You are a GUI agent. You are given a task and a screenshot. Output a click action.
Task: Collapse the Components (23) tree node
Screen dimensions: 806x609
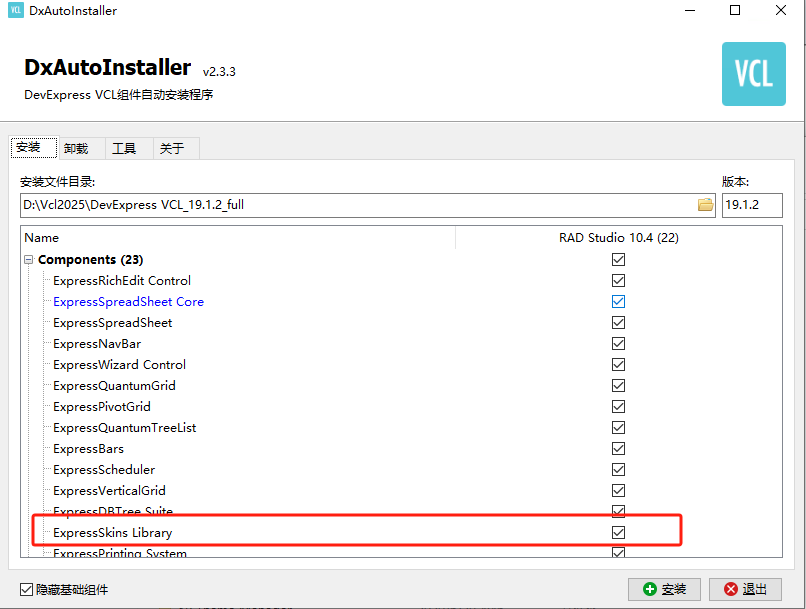pyautogui.click(x=29, y=260)
